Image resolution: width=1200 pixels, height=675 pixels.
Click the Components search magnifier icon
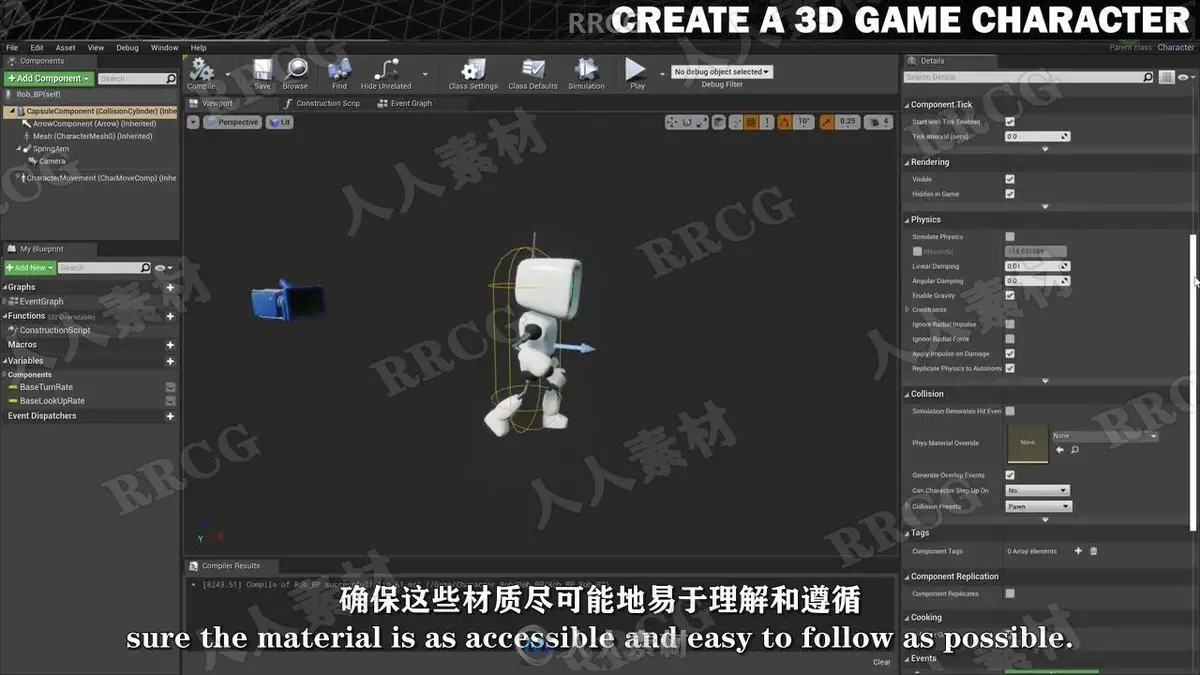click(170, 78)
